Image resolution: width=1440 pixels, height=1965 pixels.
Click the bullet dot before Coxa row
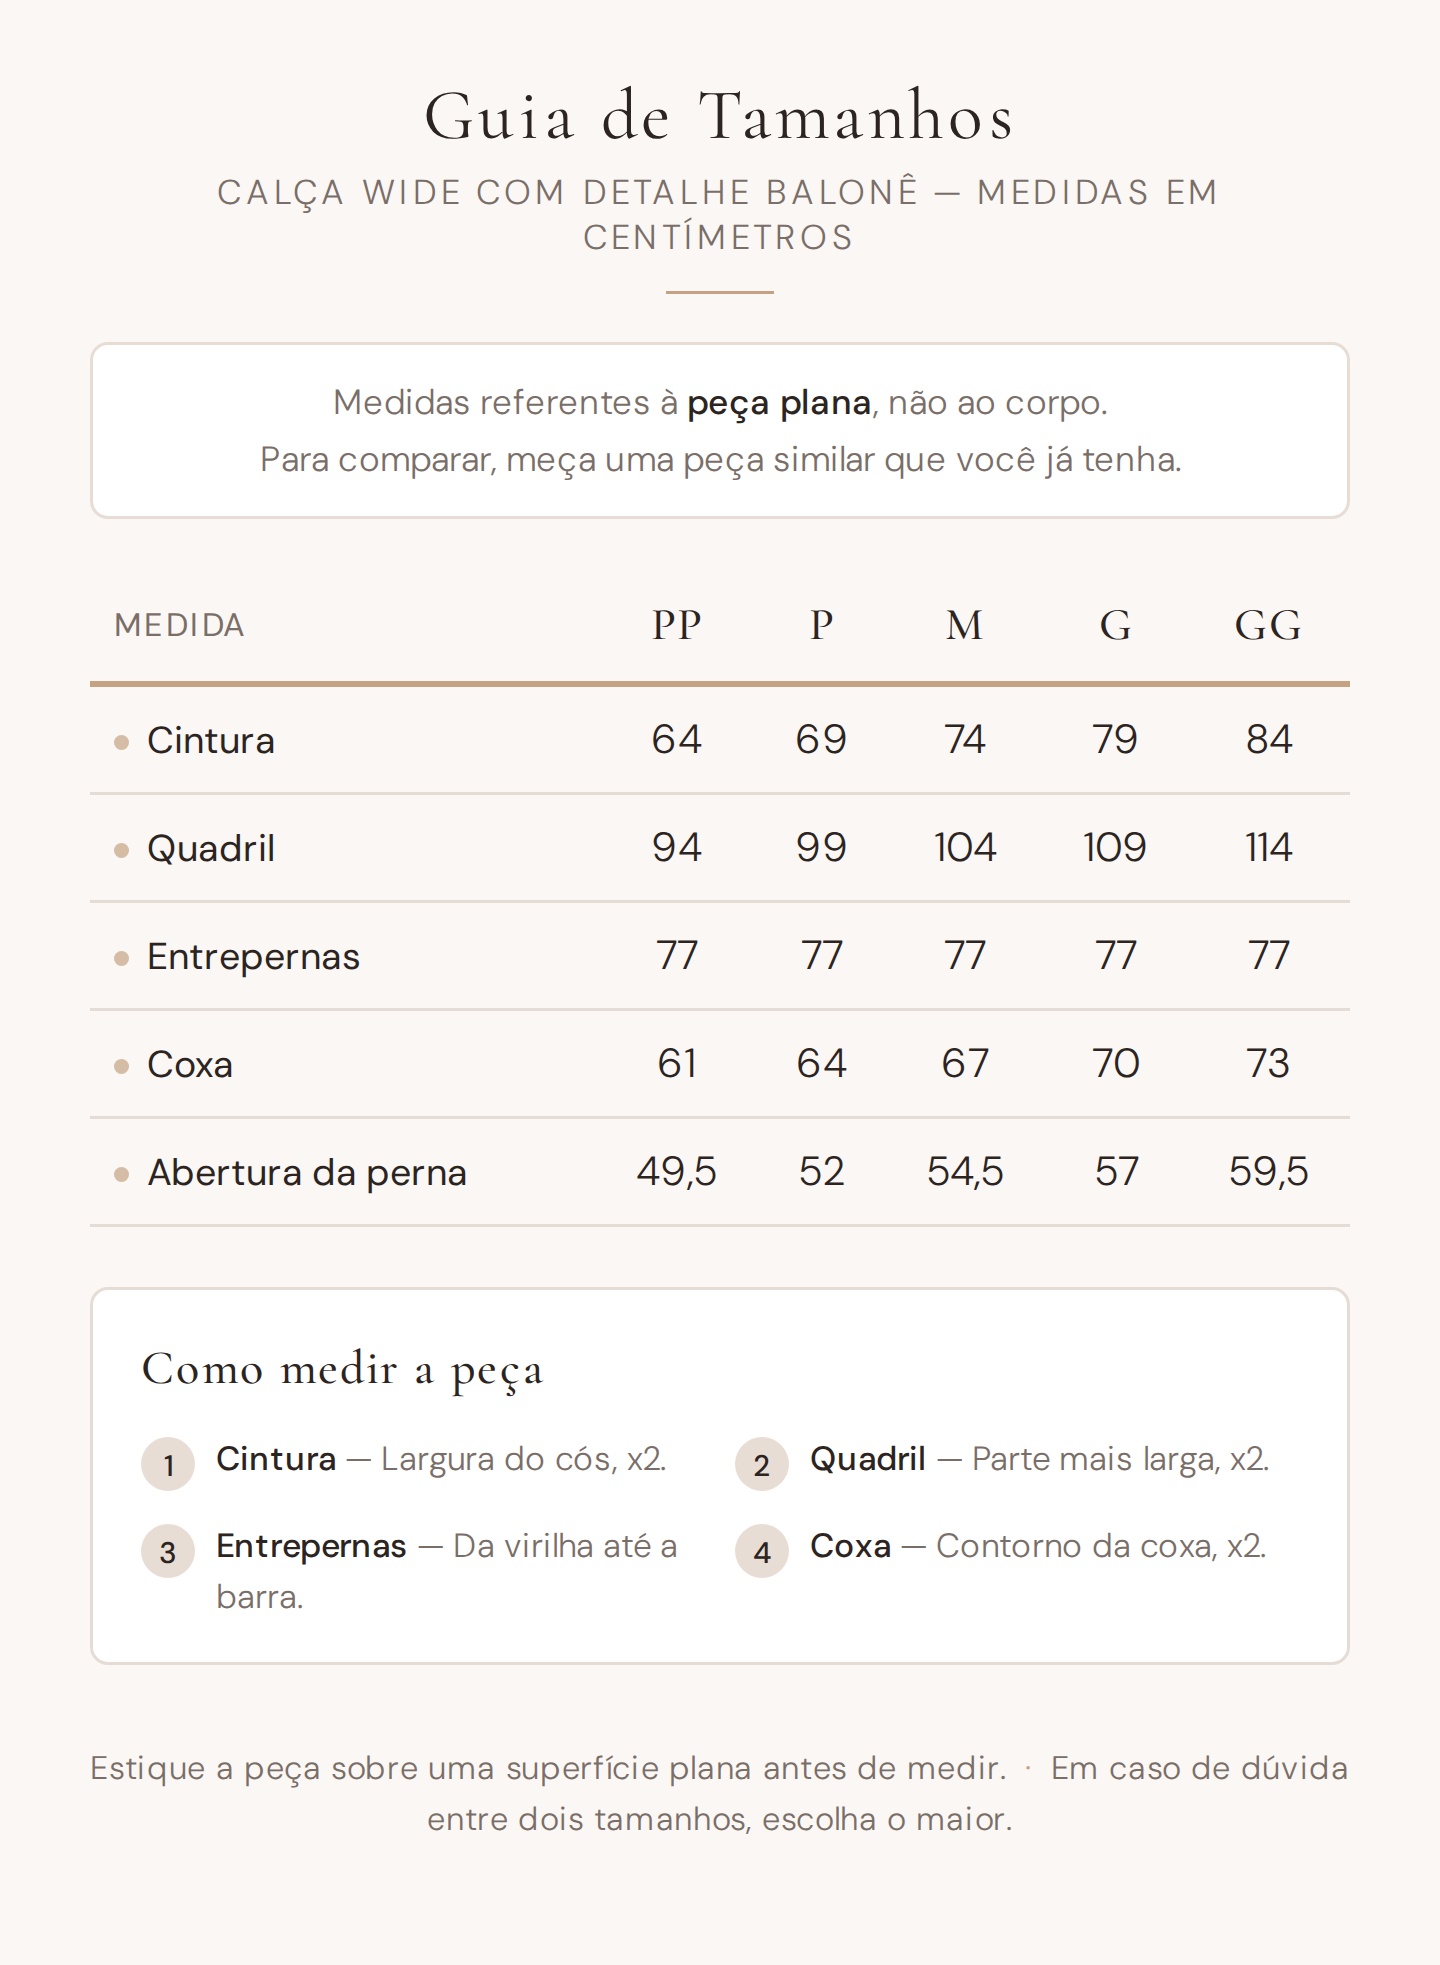122,1066
